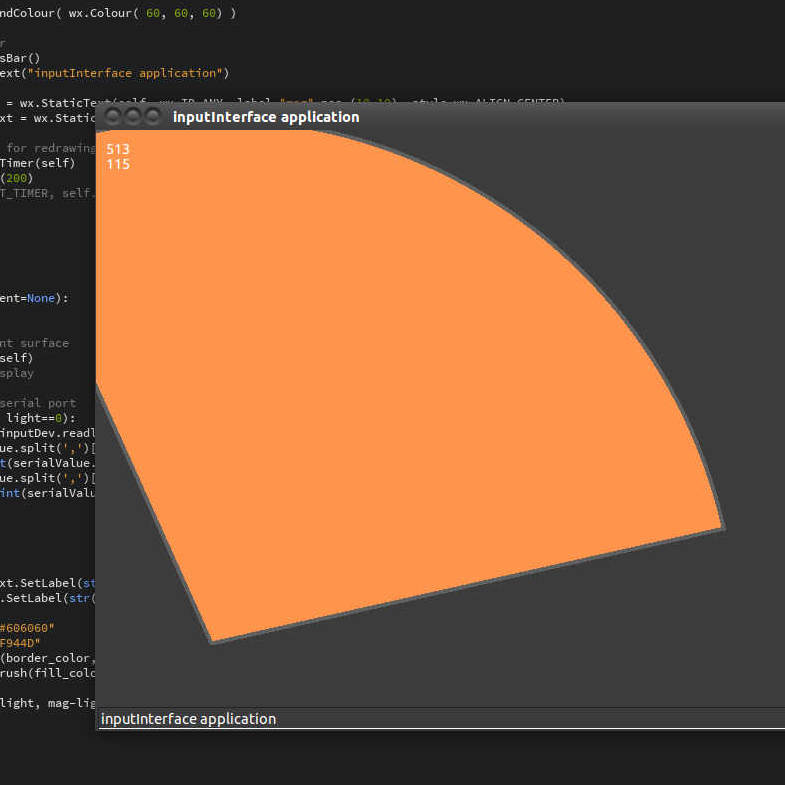Close the inputInterface application window
This screenshot has height=785, width=785.
[x=113, y=116]
